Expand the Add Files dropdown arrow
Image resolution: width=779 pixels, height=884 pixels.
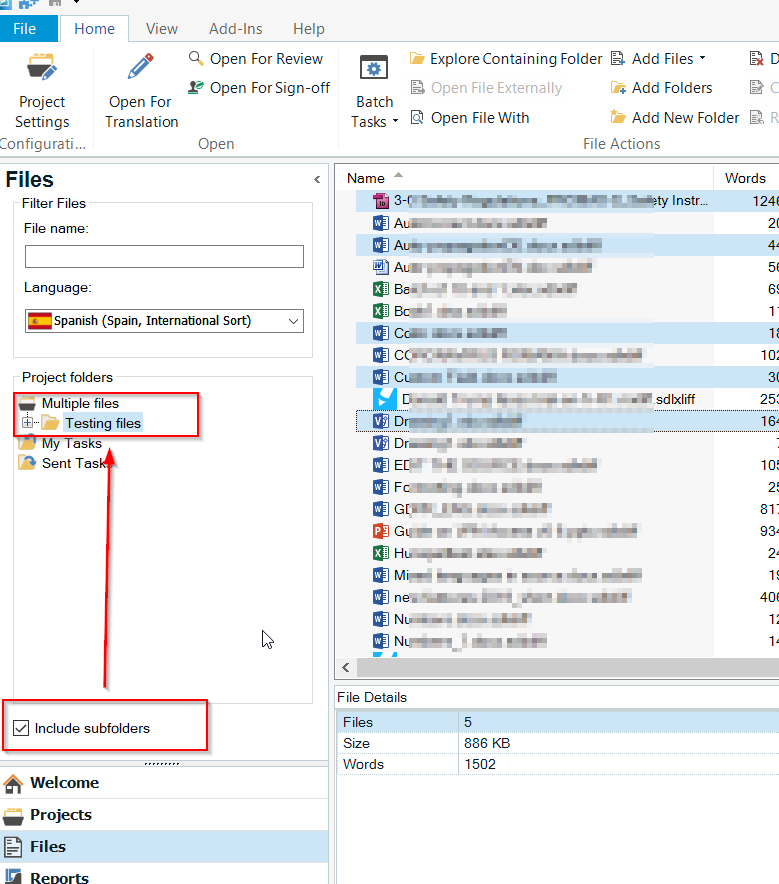click(x=702, y=58)
